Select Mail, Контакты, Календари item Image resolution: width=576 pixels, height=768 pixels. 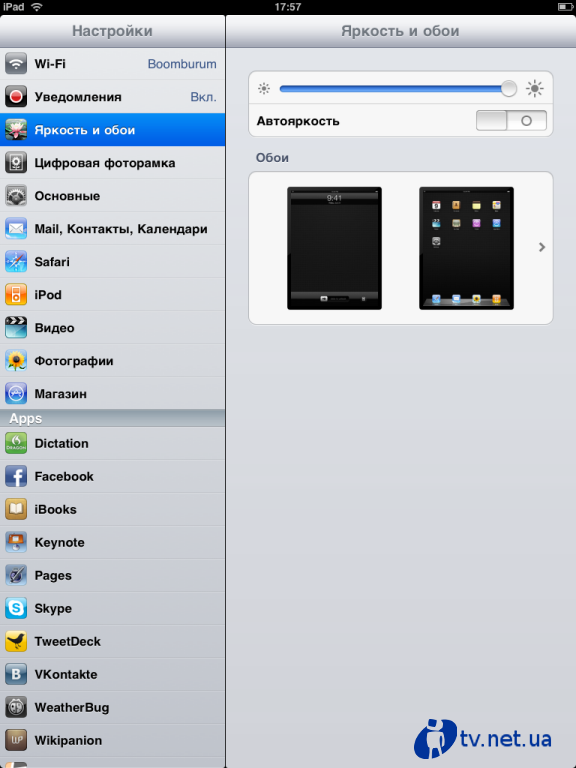point(113,229)
